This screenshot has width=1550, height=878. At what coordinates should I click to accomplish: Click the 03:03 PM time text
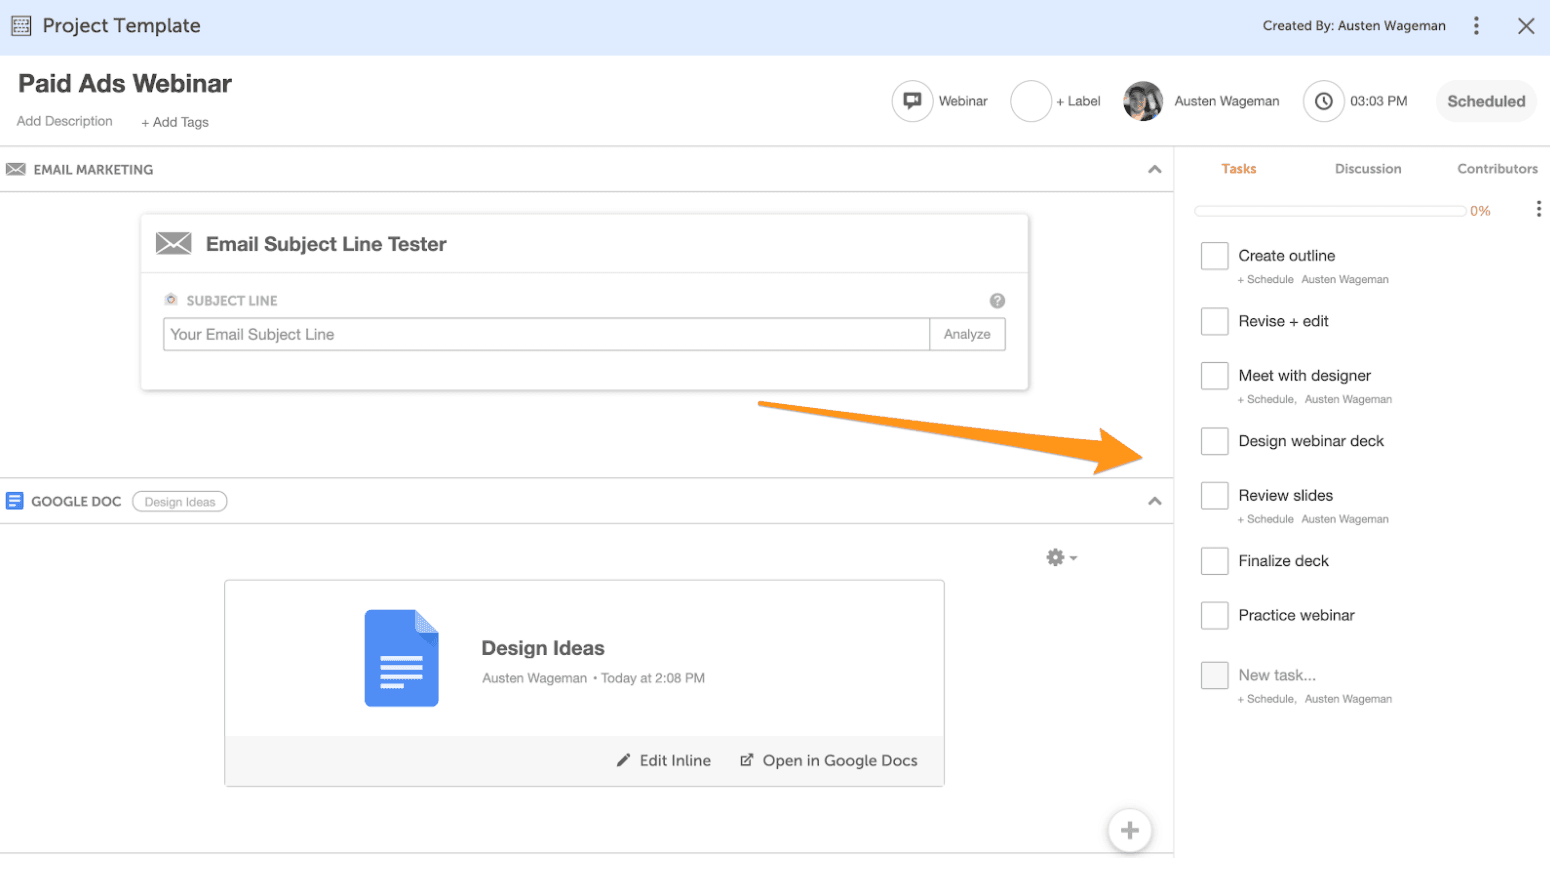1378,101
